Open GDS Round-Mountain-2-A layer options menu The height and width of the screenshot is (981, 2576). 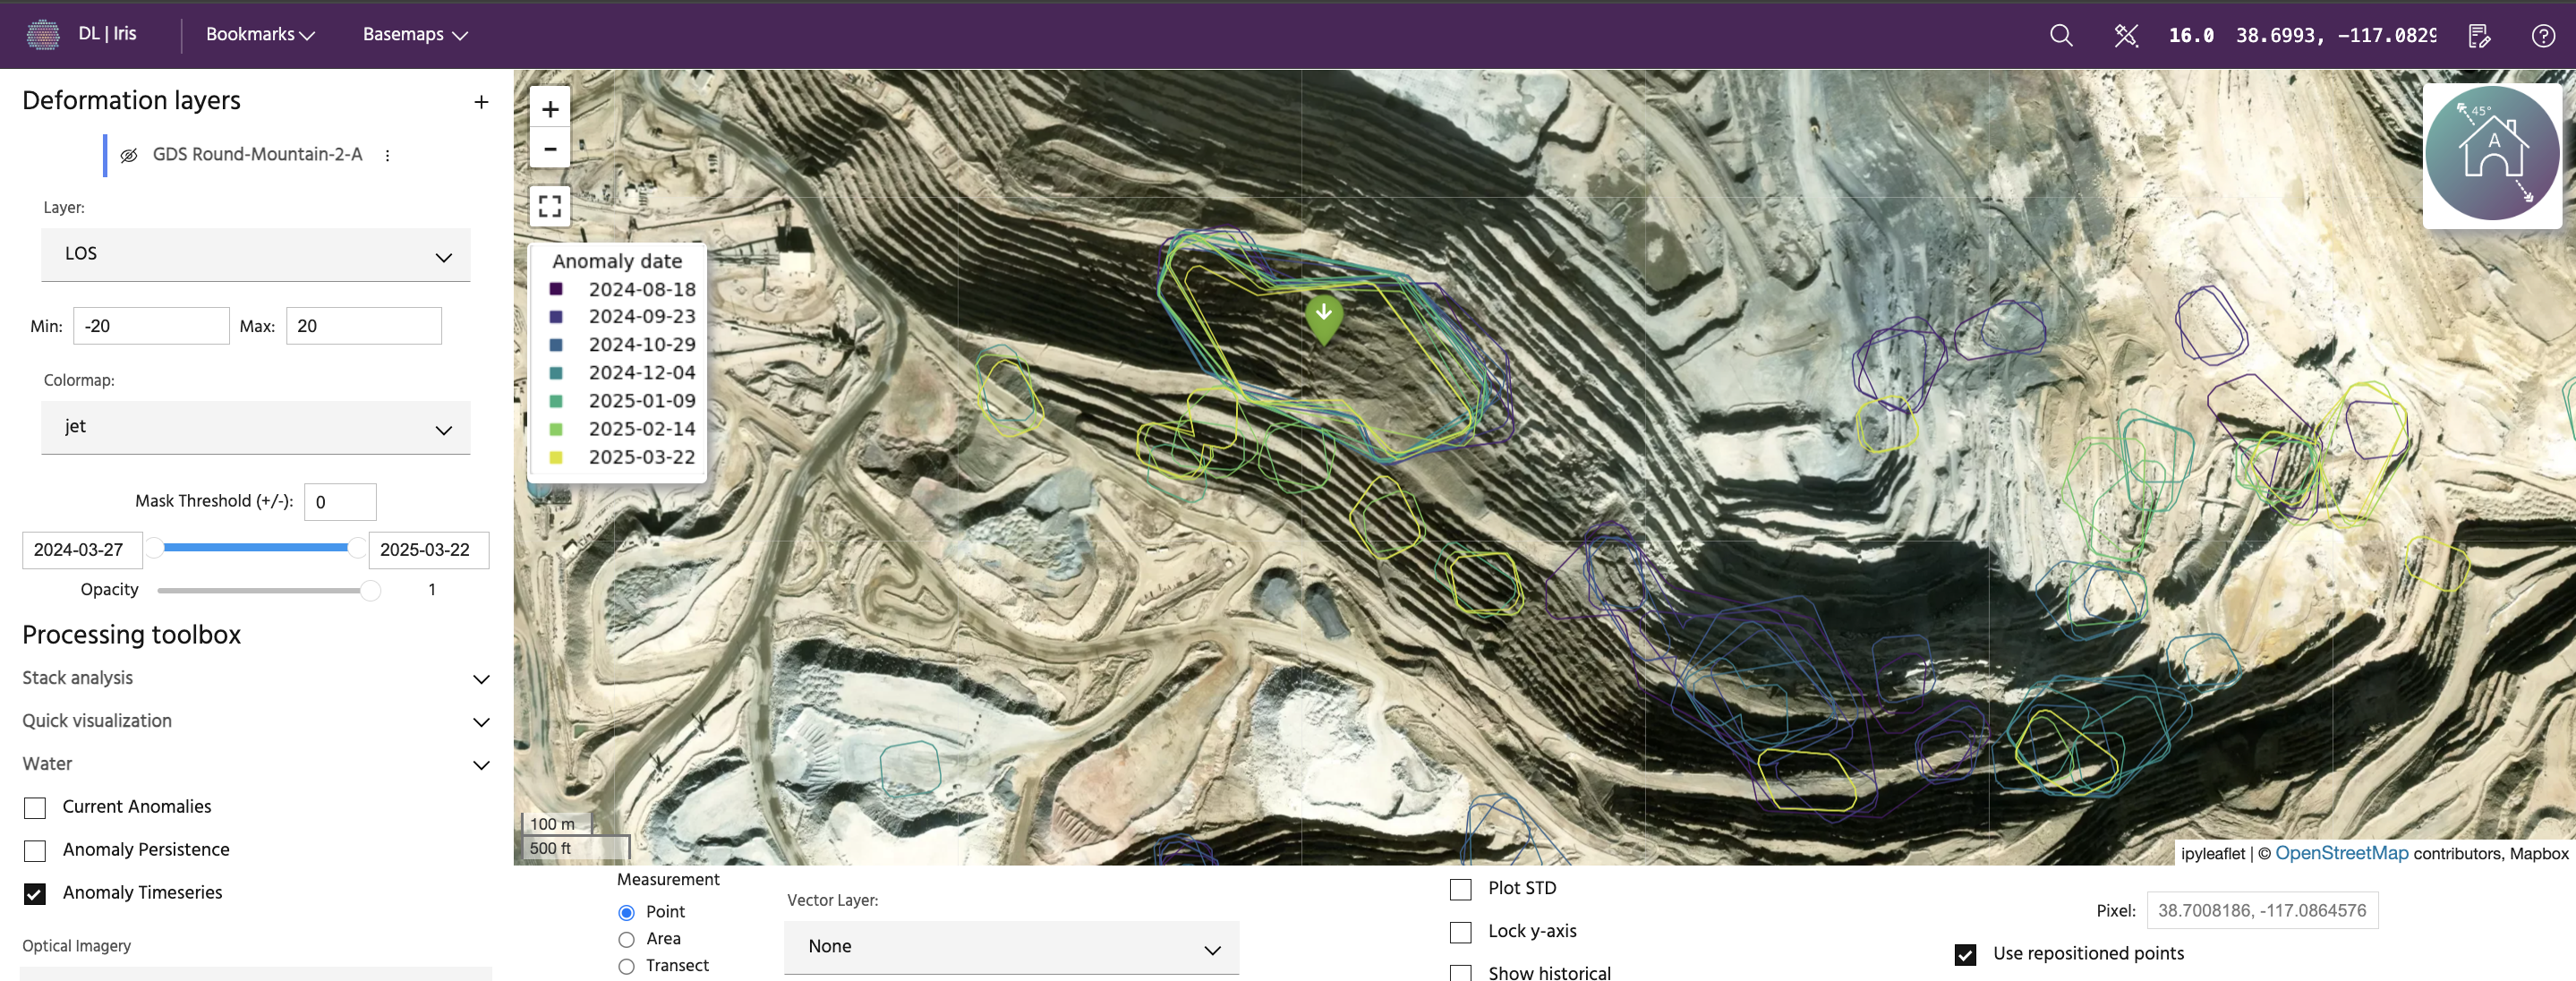388,155
